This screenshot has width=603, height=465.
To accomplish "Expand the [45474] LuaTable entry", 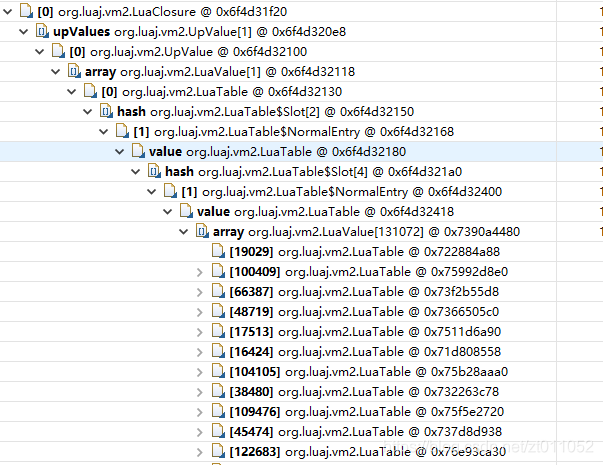I will click(200, 432).
